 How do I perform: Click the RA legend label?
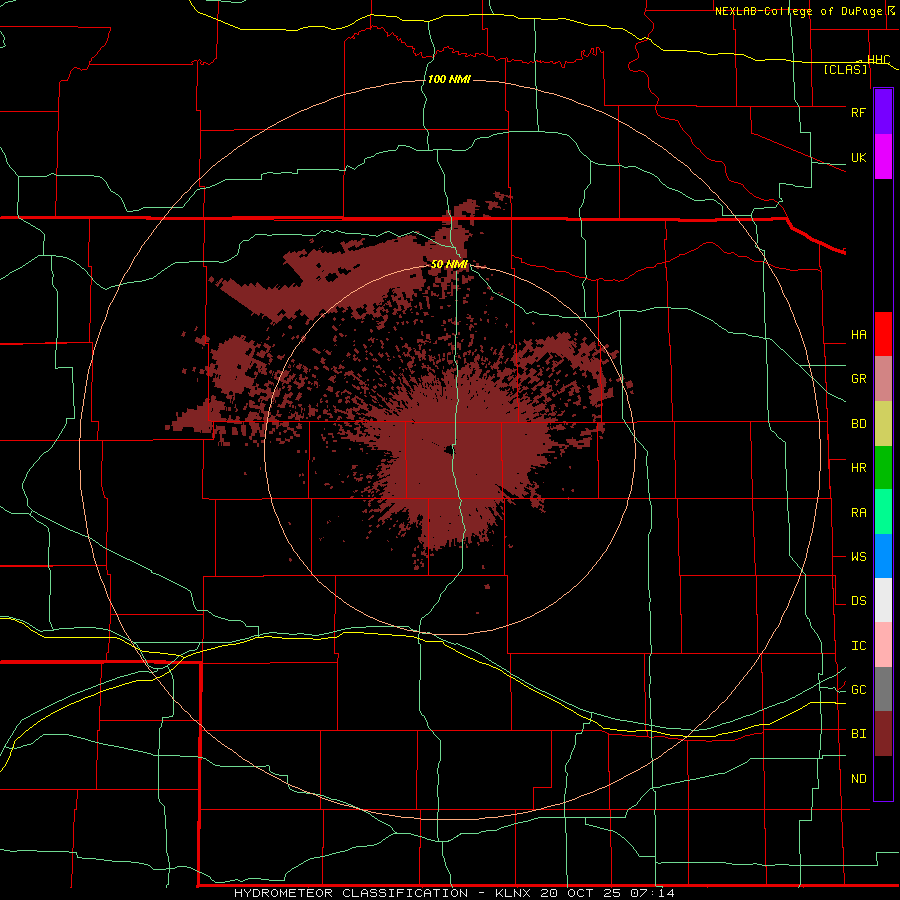pyautogui.click(x=858, y=513)
